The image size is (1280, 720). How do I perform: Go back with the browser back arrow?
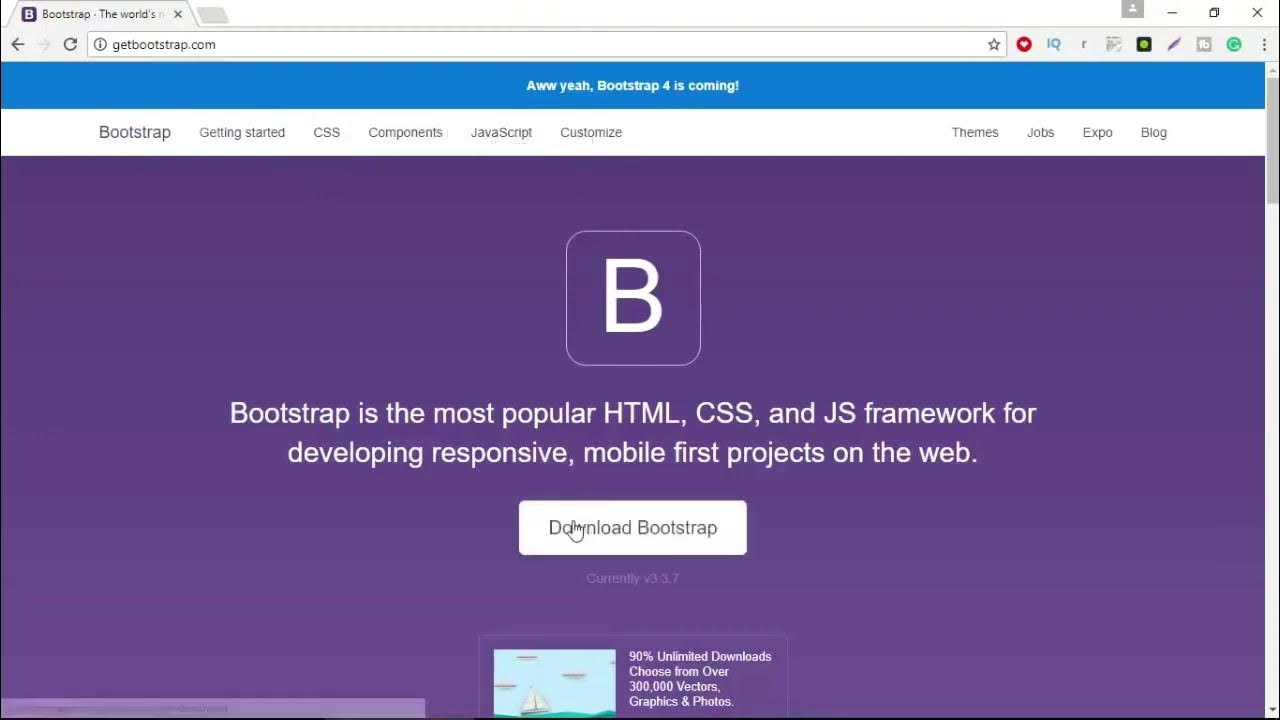coord(18,44)
